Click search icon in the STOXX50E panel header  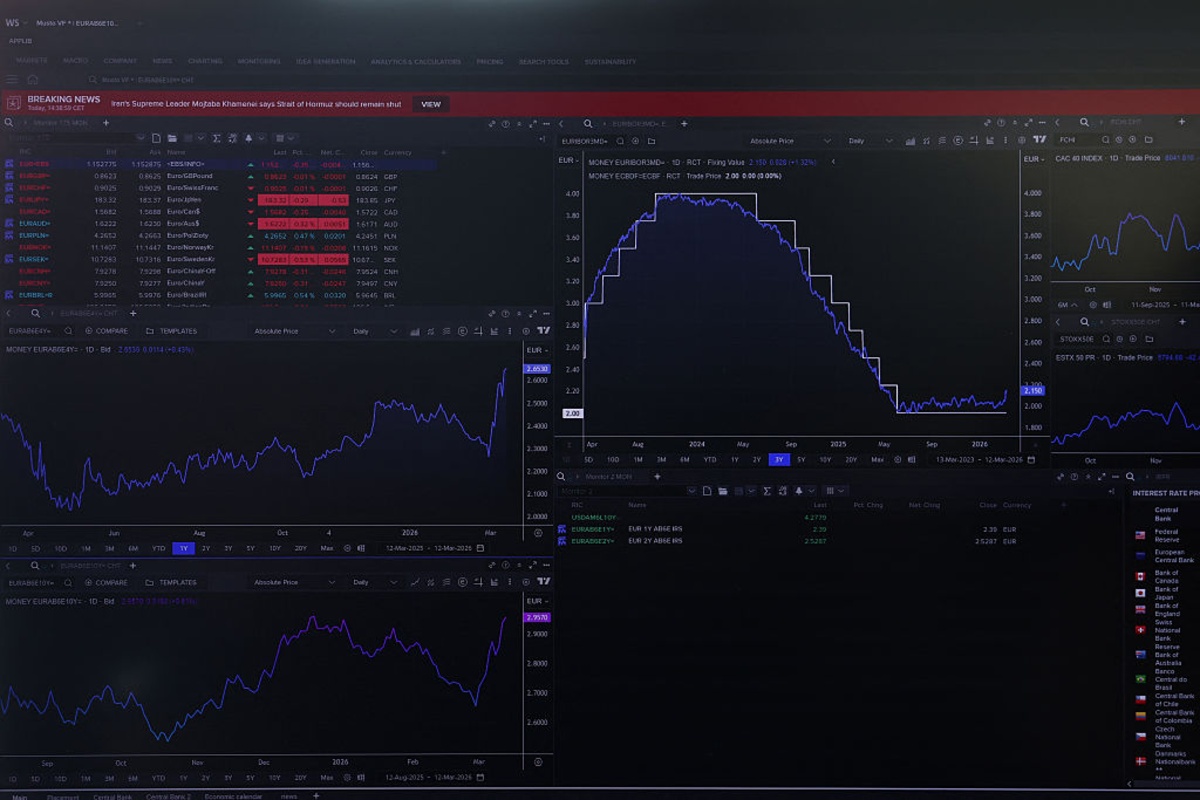[x=1085, y=322]
